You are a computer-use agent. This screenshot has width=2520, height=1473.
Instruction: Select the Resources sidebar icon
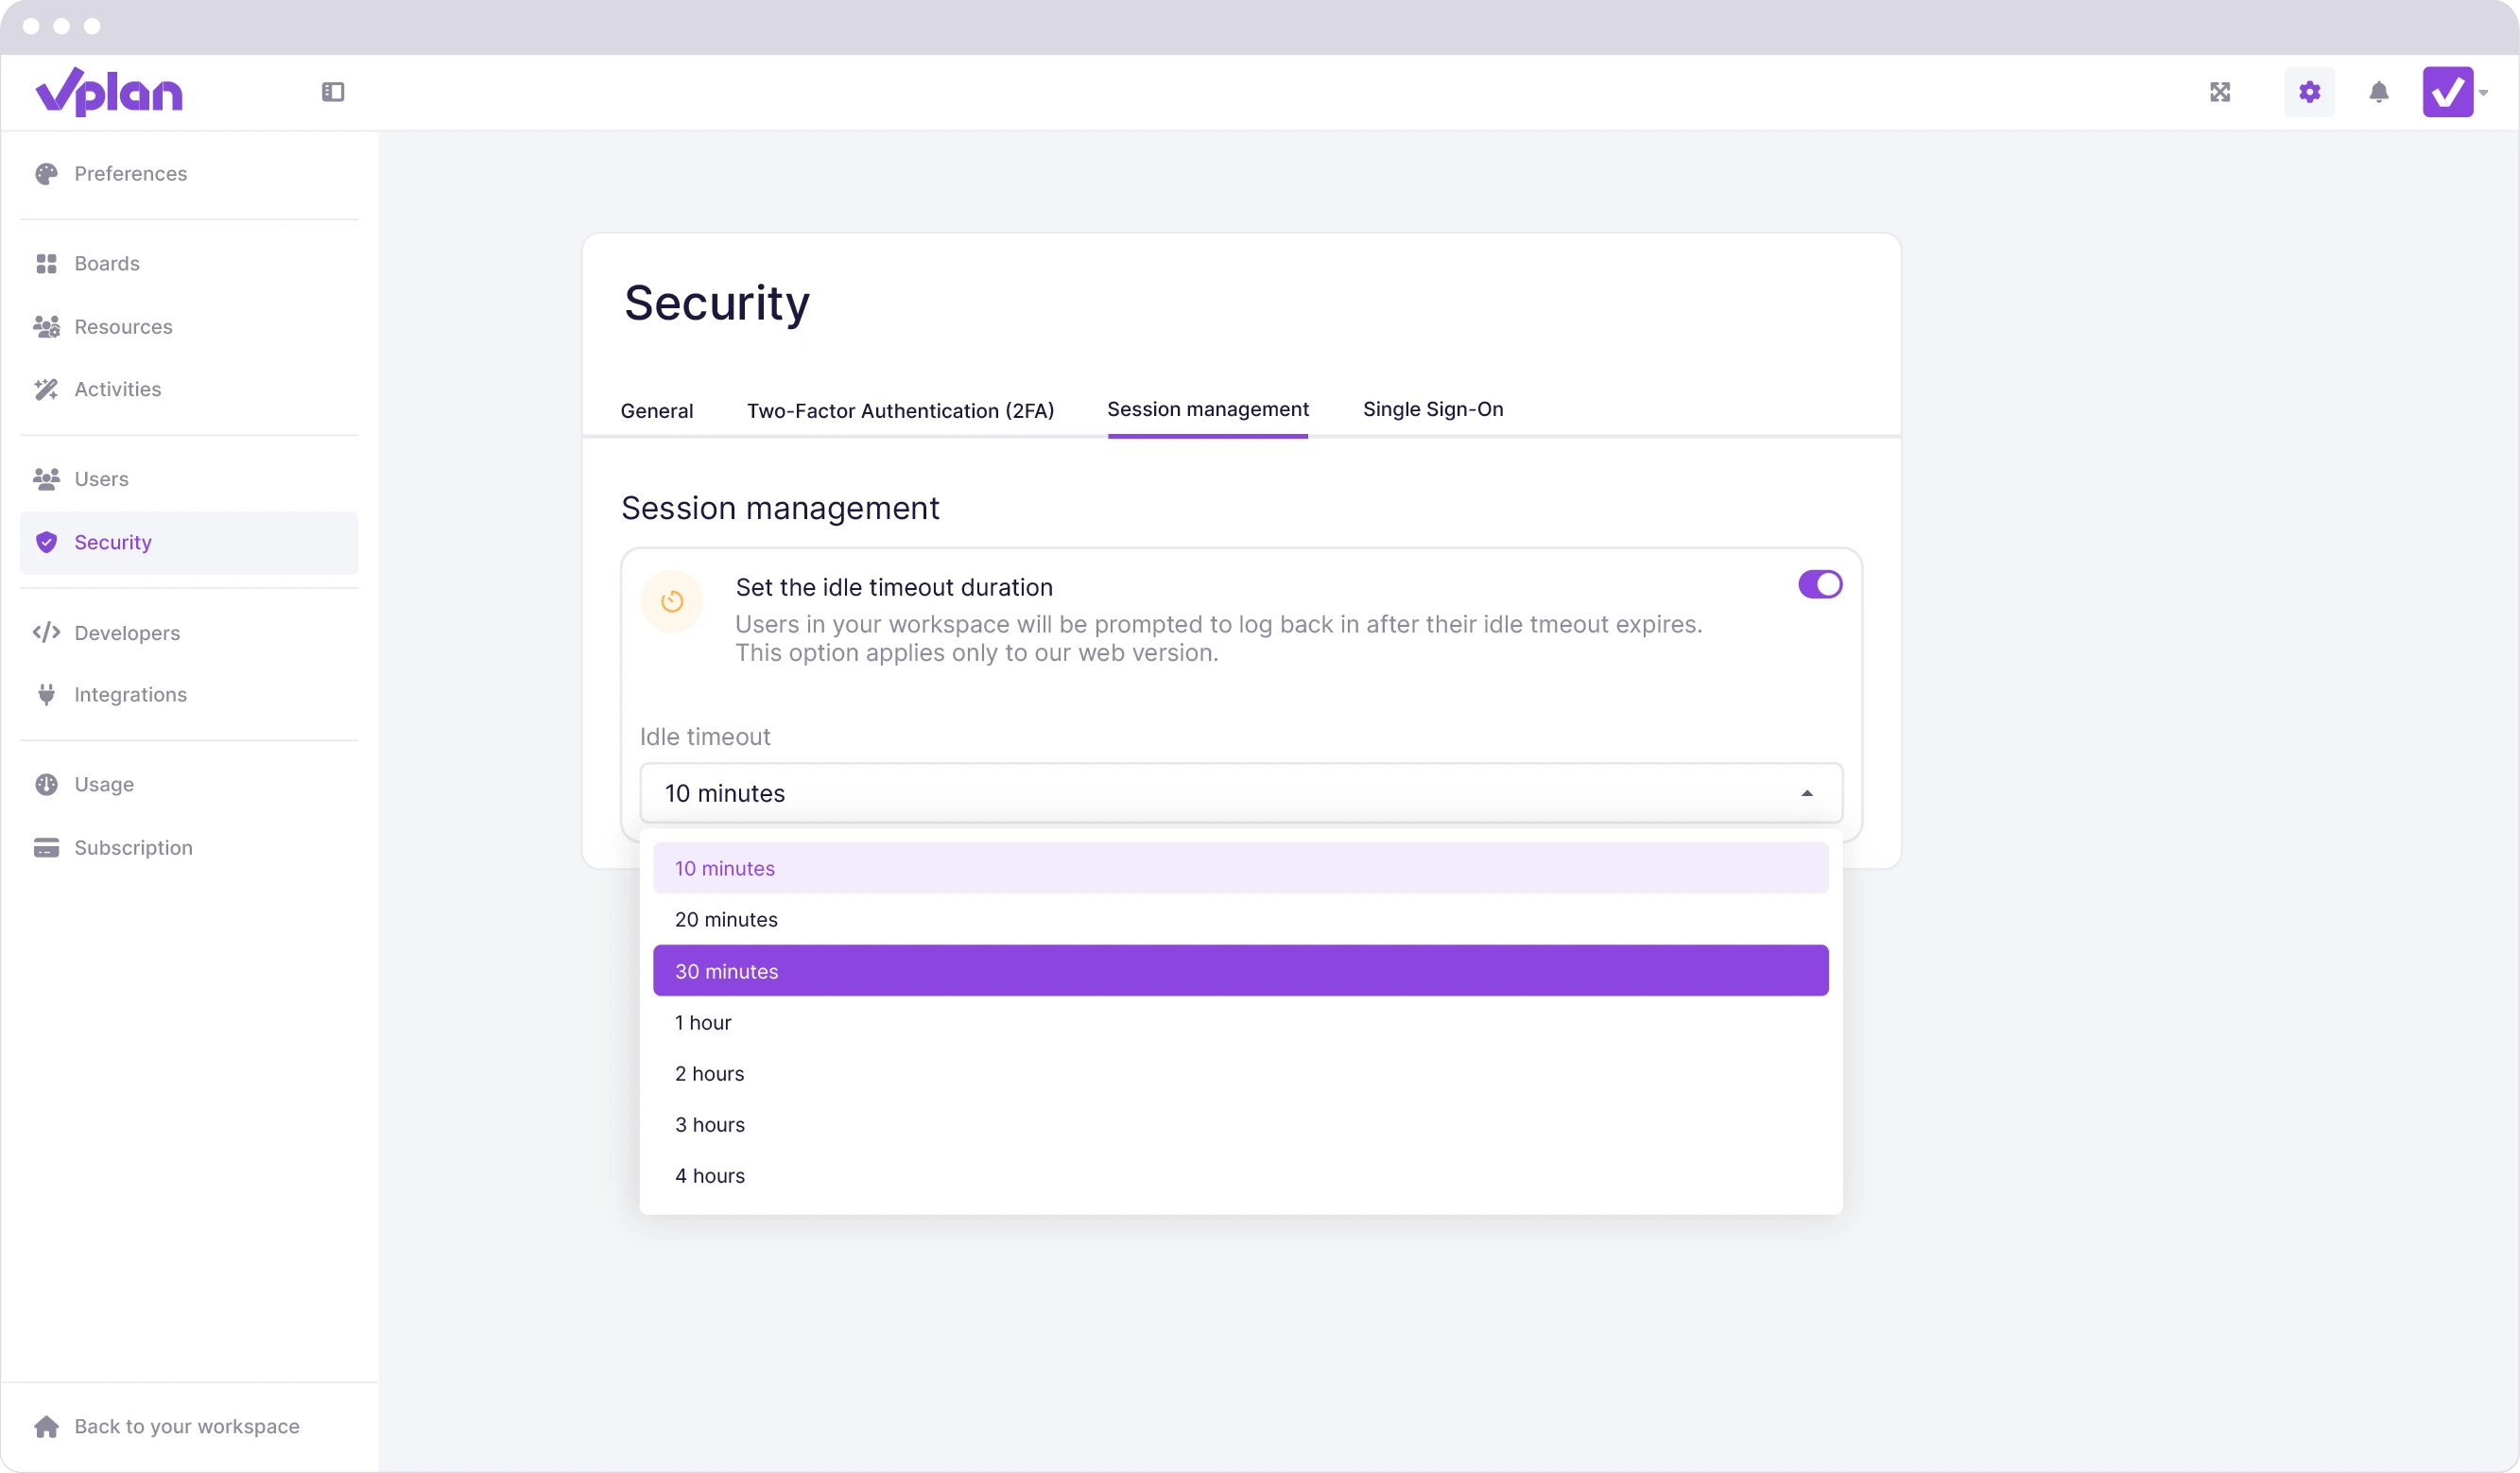46,326
